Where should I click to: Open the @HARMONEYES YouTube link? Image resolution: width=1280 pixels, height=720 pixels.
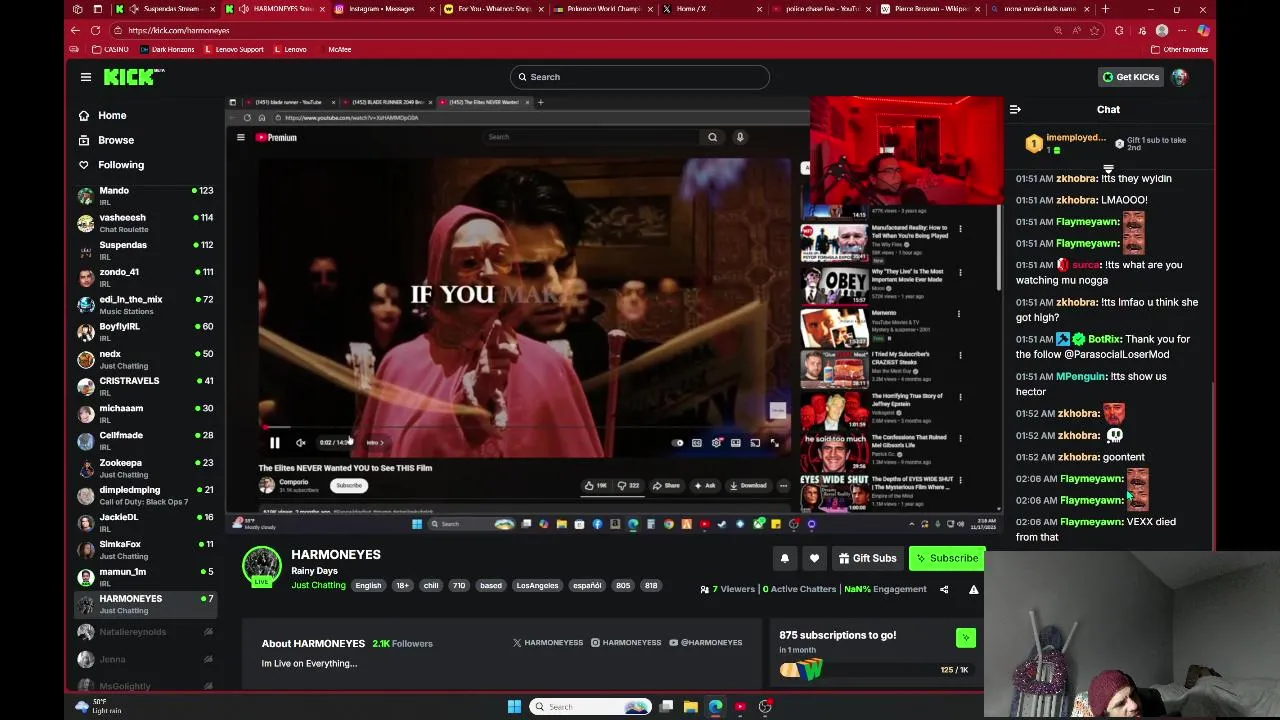tap(706, 643)
